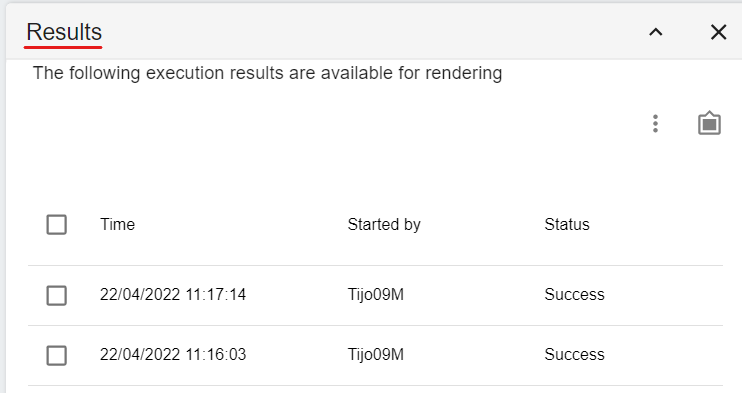The width and height of the screenshot is (742, 393).
Task: Collapse the Results panel with the chevron
Action: (x=655, y=32)
